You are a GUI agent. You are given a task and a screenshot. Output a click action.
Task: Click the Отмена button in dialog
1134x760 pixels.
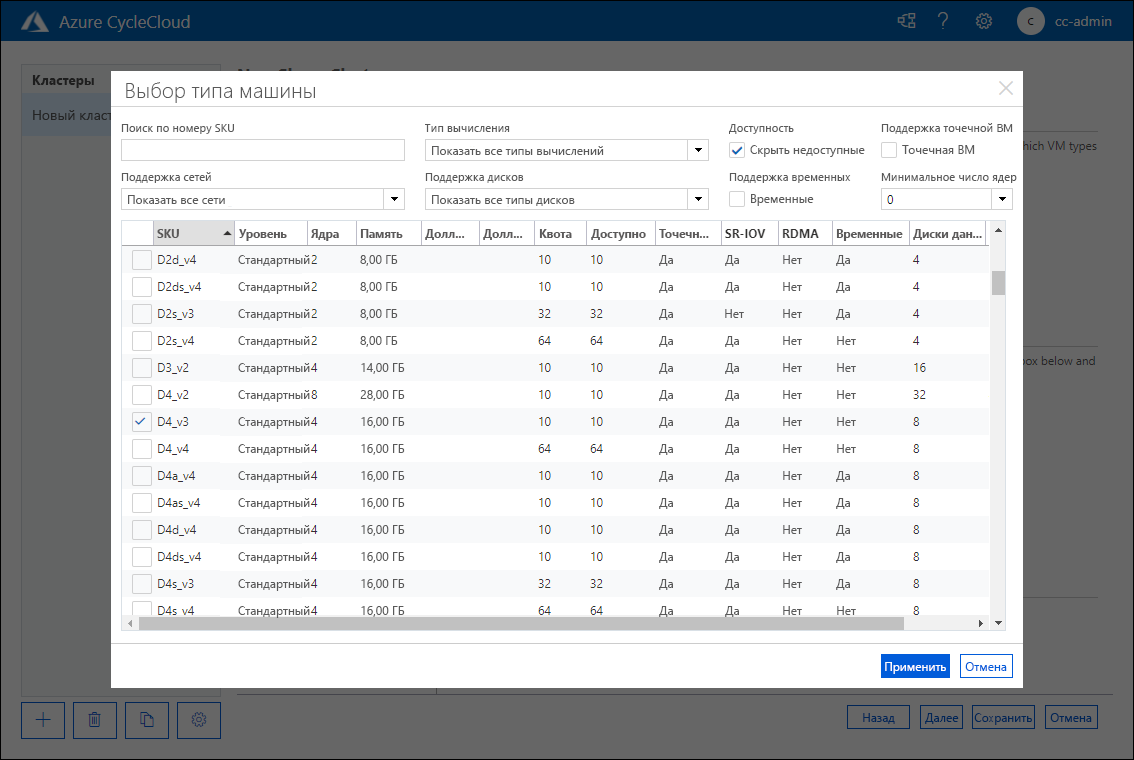[986, 667]
